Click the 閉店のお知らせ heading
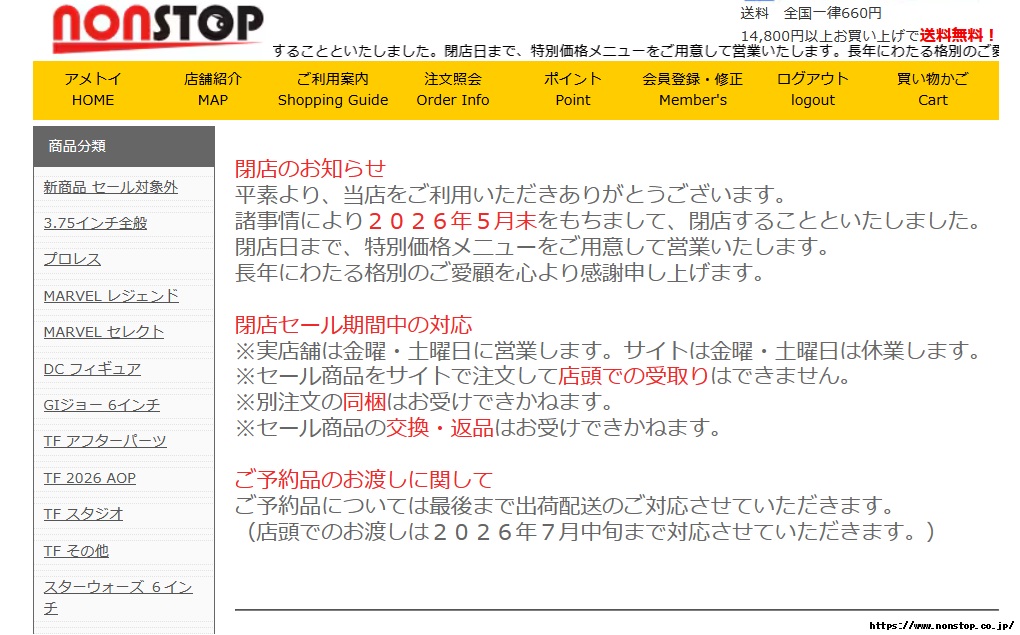The image size is (1020, 635). 310,169
